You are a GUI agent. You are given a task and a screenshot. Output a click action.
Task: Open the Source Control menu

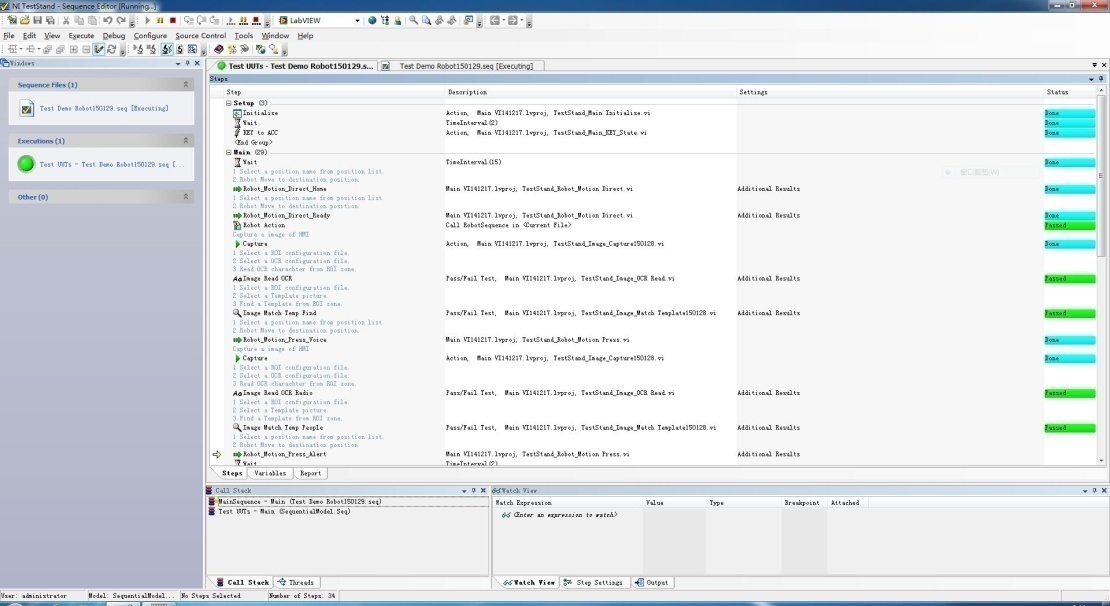(x=200, y=35)
